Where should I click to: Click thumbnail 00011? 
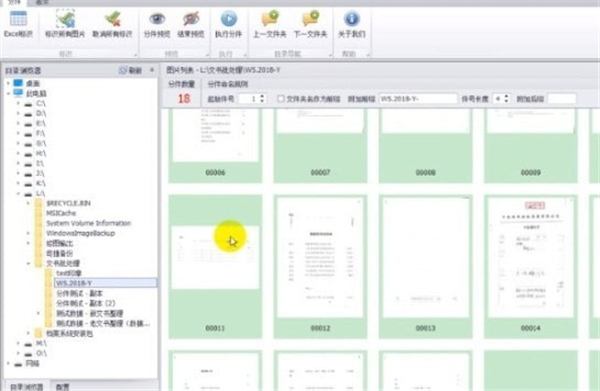pos(215,266)
